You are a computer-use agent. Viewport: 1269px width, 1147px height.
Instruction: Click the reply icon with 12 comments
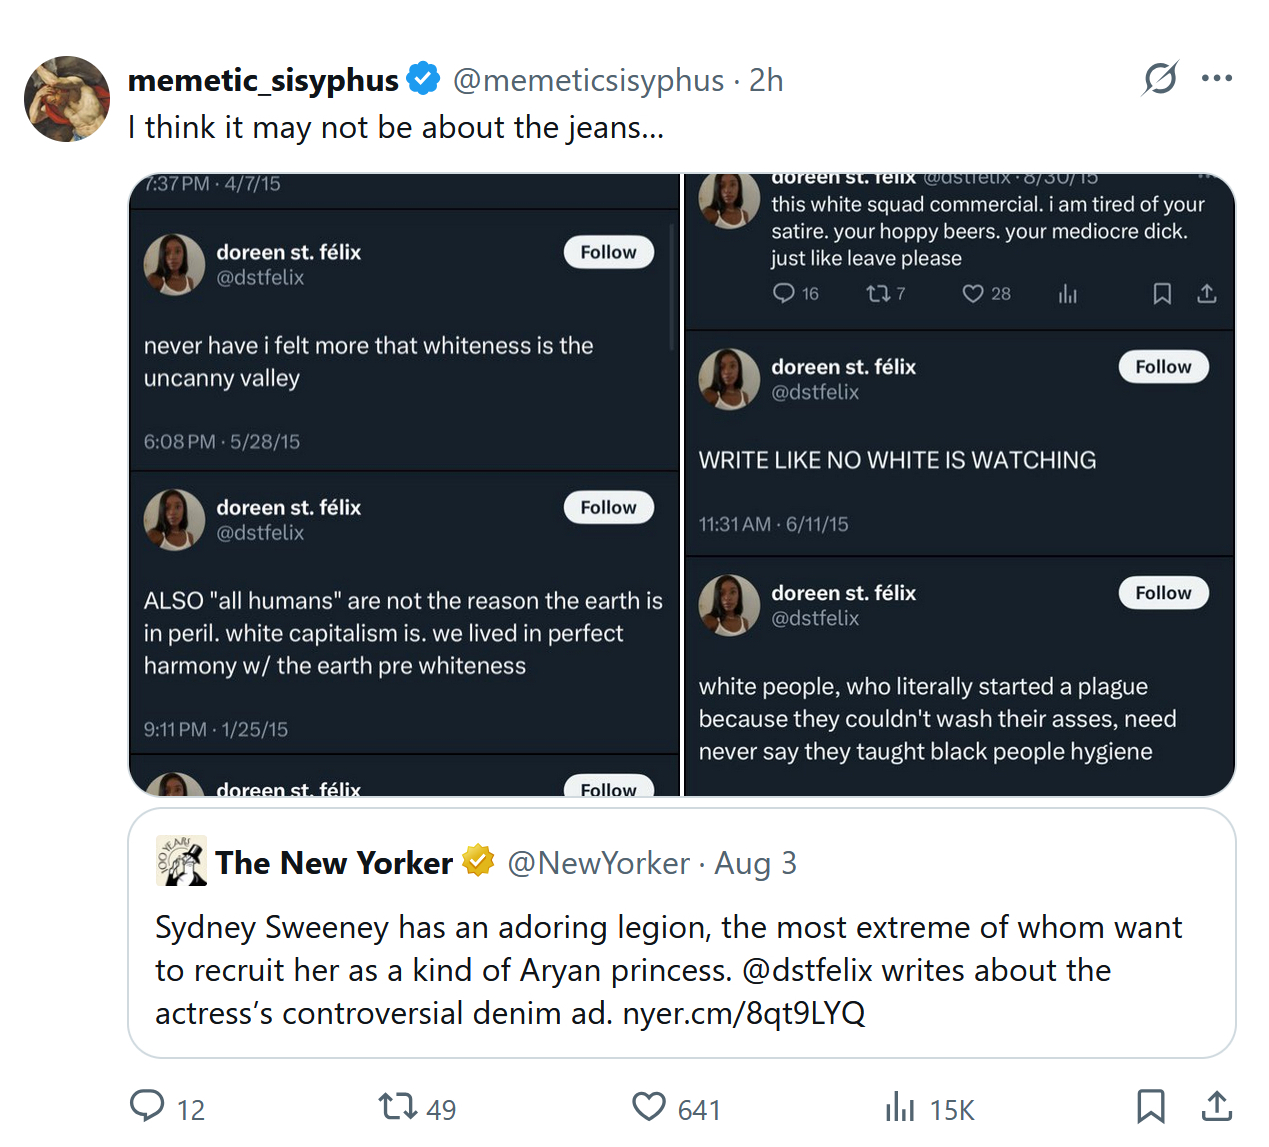148,1106
